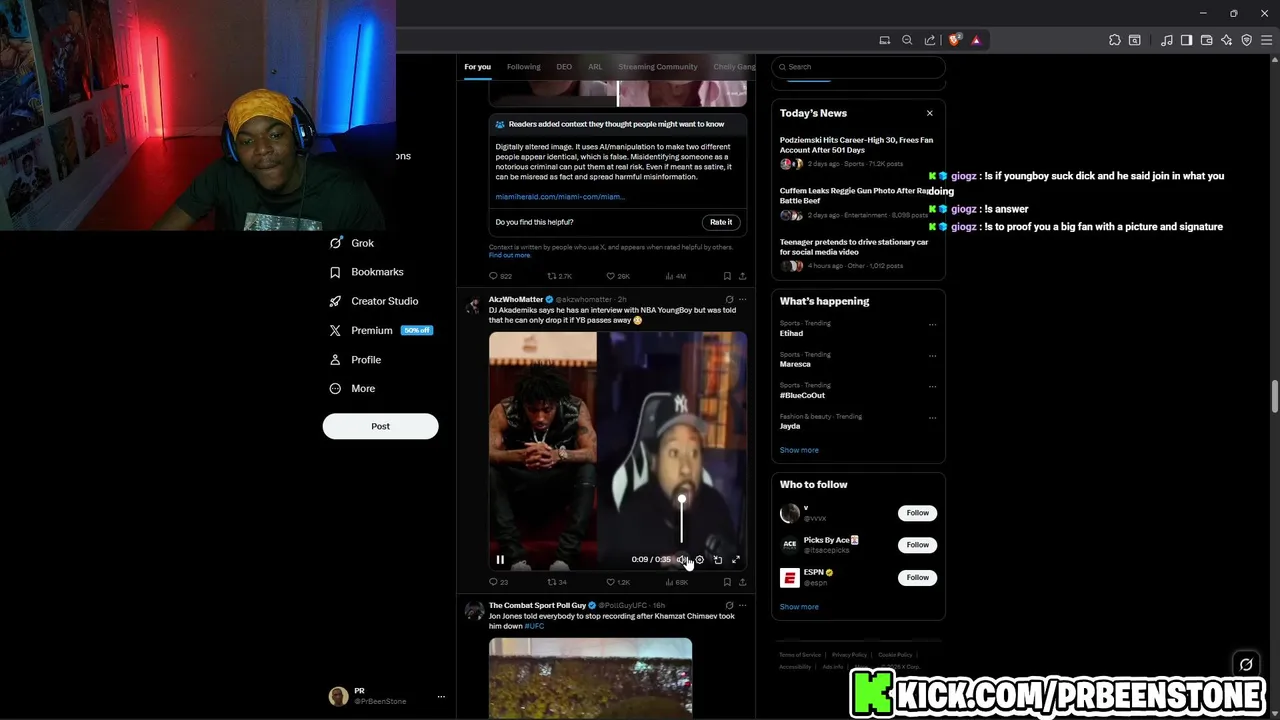Open options for Jayda trend

[932, 417]
